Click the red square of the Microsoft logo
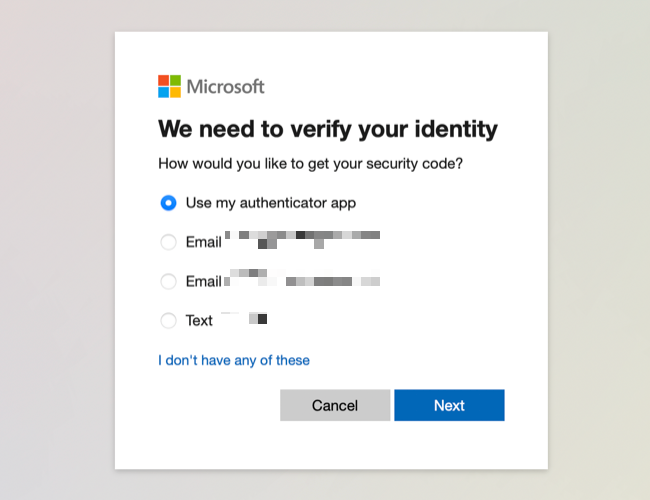 [x=163, y=80]
